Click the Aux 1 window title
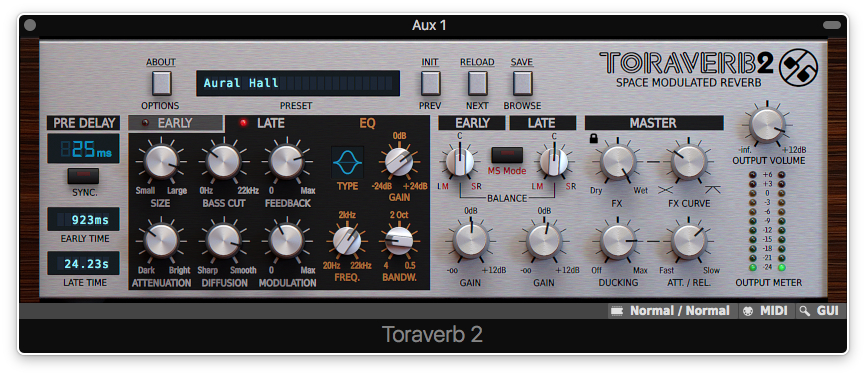The width and height of the screenshot is (866, 376). 429,25
